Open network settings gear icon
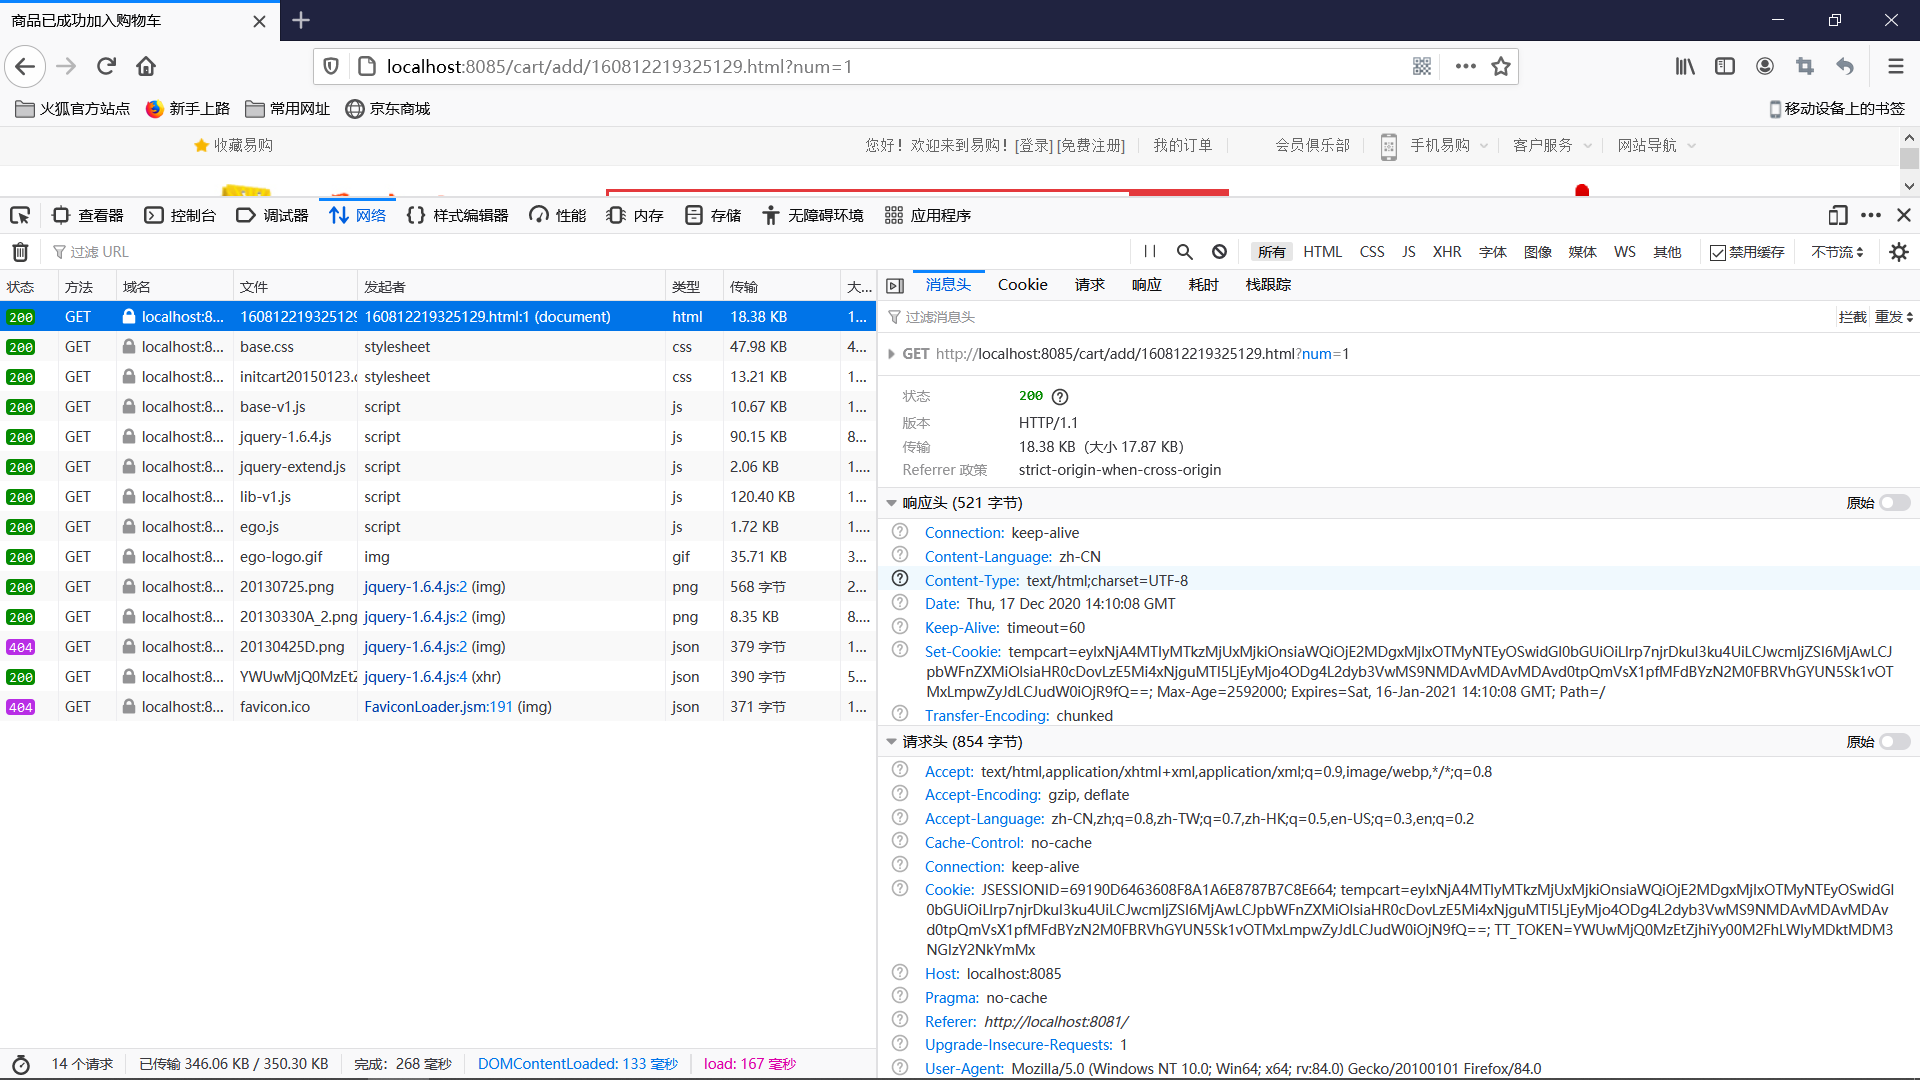 [1899, 252]
